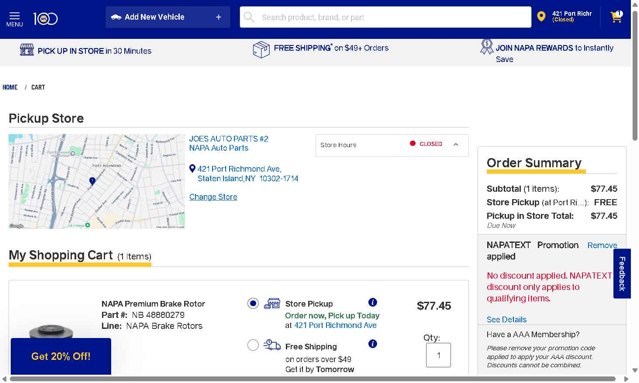639x383 pixels.
Task: Click the Pickup In Store Total label
Action: (x=530, y=216)
